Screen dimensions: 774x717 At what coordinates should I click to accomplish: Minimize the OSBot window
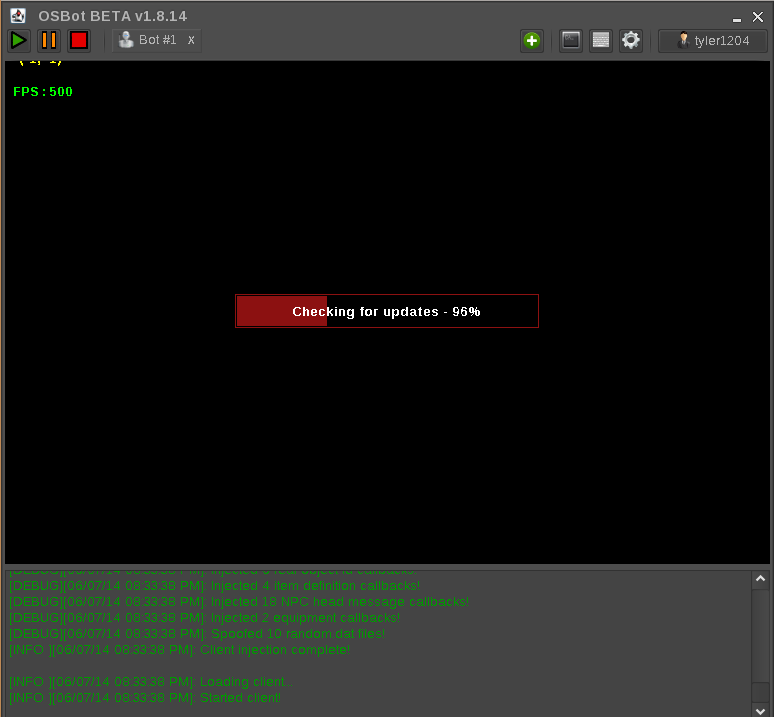point(736,18)
